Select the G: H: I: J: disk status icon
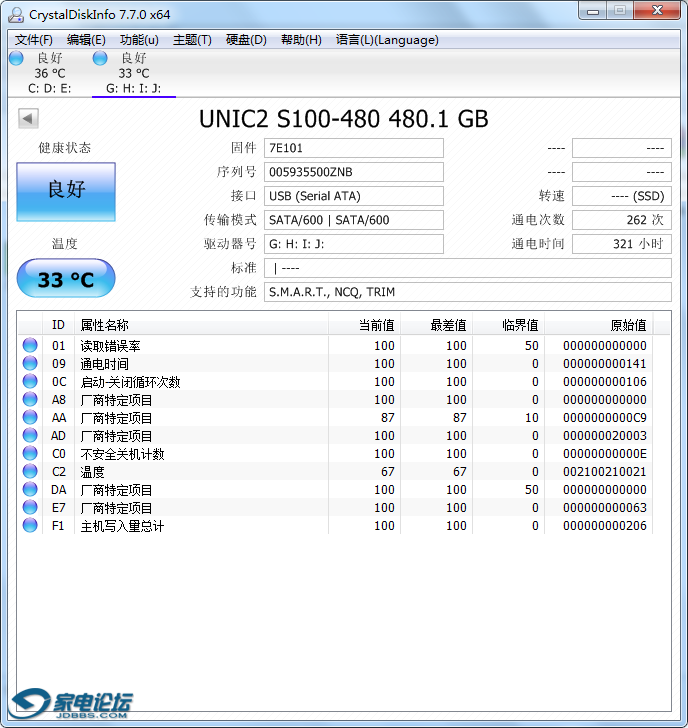688x728 pixels. [100, 58]
